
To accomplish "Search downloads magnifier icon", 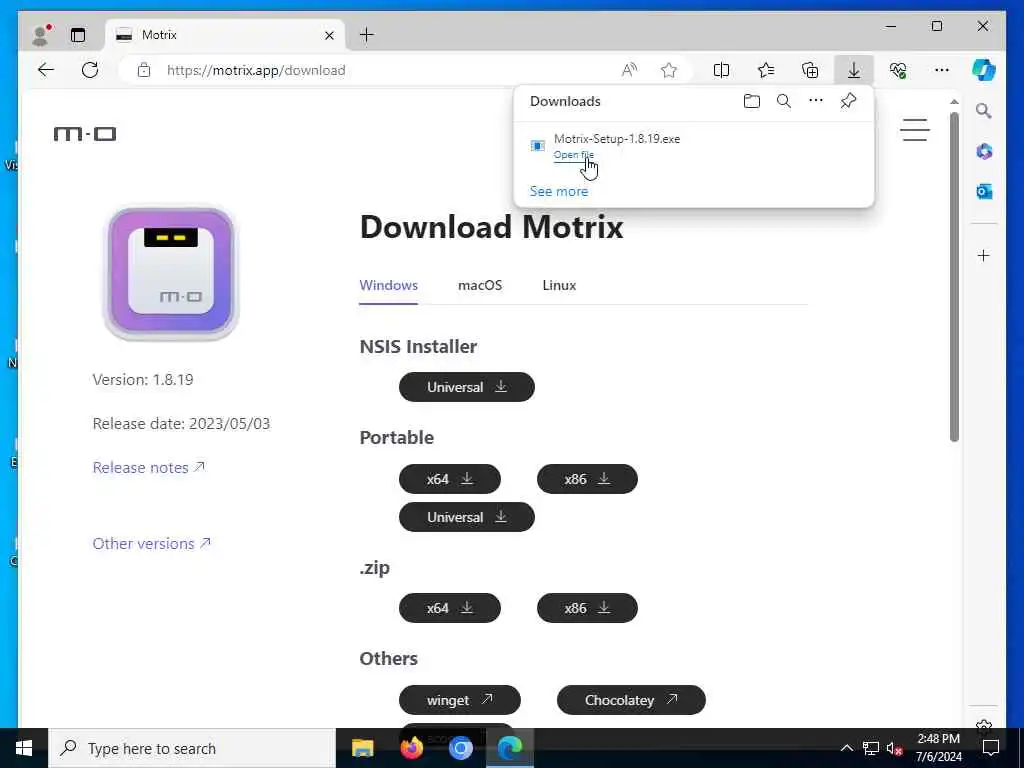I will coord(784,101).
